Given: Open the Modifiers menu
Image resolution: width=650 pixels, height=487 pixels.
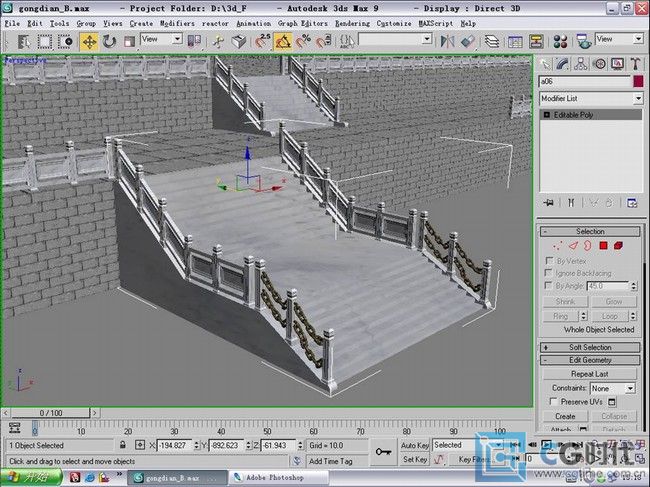Looking at the screenshot, I should coord(177,24).
